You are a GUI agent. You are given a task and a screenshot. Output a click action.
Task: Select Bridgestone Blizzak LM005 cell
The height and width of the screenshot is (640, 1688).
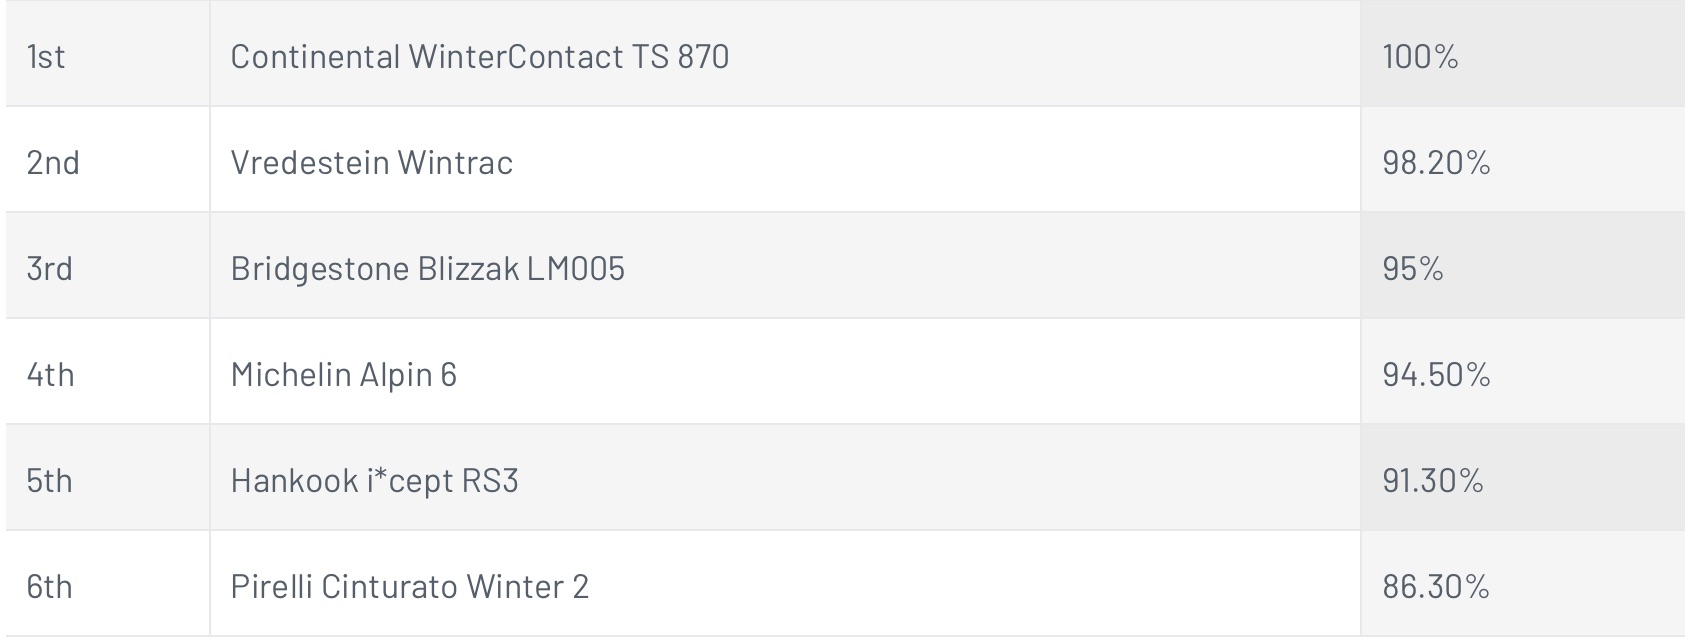click(785, 266)
